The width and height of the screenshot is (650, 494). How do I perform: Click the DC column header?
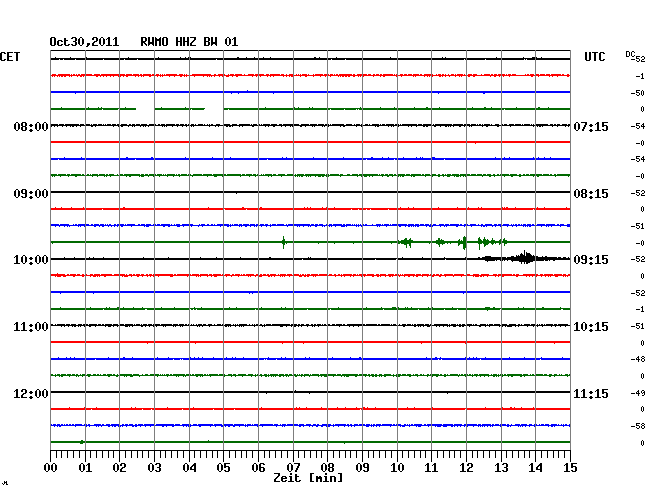point(630,55)
